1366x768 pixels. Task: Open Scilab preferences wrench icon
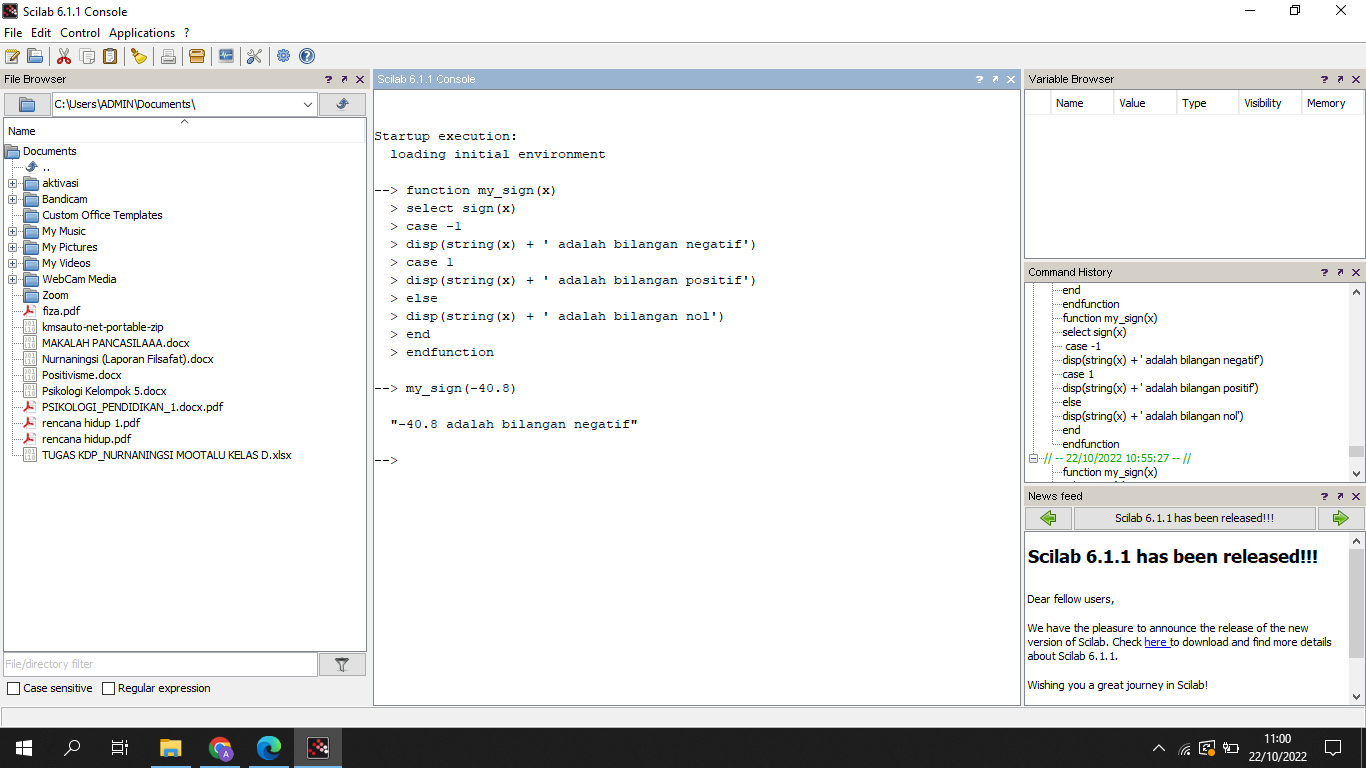[254, 56]
